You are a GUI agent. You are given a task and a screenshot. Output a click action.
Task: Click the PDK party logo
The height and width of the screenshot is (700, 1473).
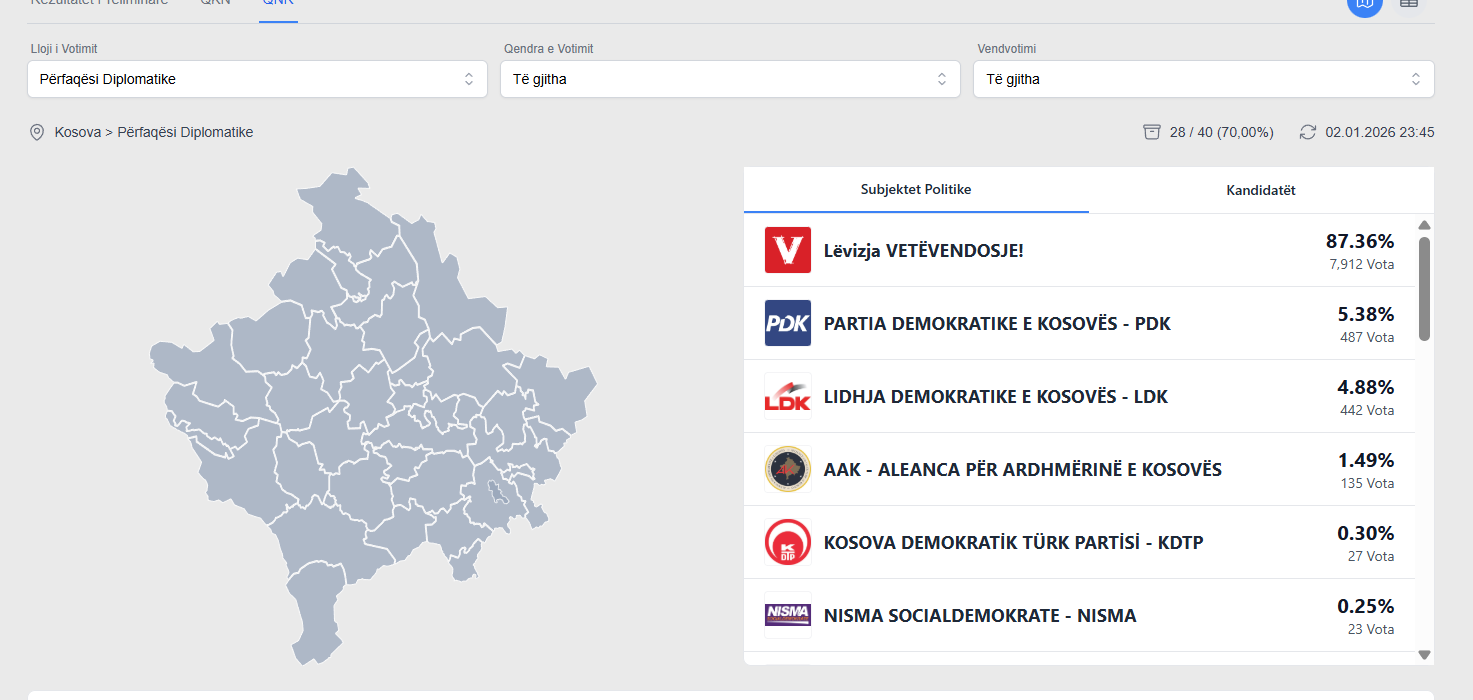788,323
